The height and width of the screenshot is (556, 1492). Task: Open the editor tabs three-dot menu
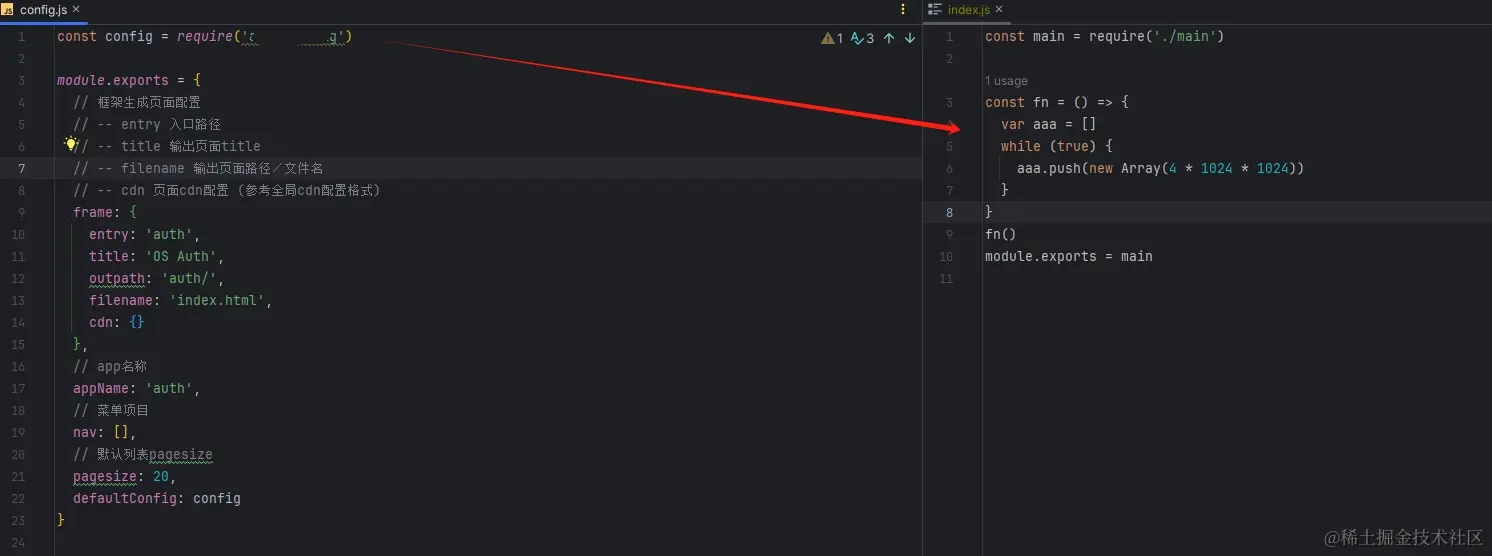pos(903,9)
